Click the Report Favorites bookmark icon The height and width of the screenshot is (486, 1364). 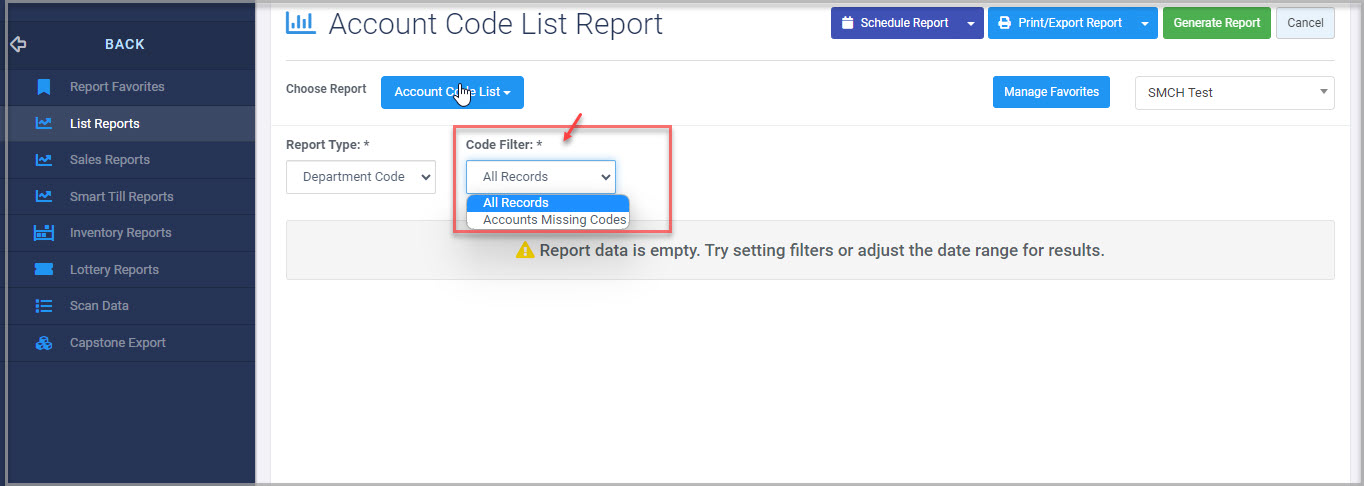coord(44,87)
